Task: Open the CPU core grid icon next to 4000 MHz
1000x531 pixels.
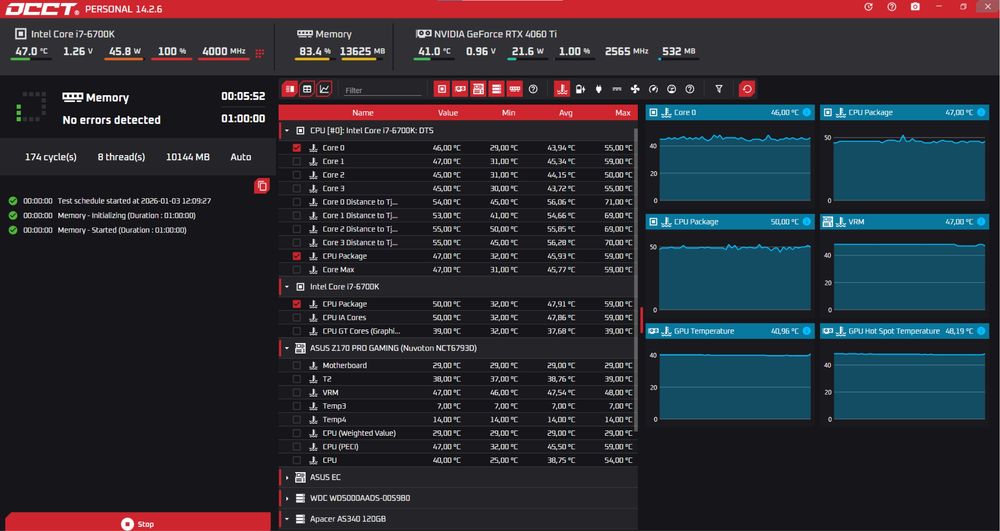Action: click(x=260, y=53)
